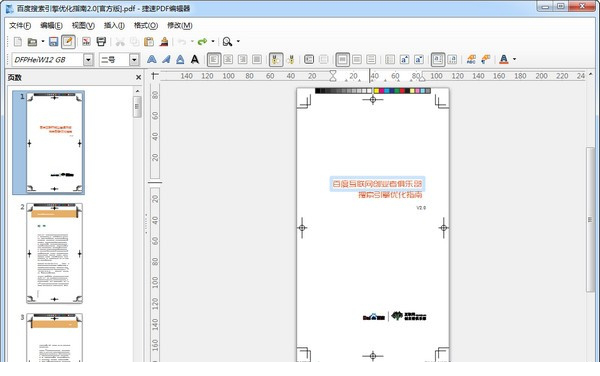Click the ruler tab-stop corner icon
Viewport: 600px width, 376px height.
[154, 76]
